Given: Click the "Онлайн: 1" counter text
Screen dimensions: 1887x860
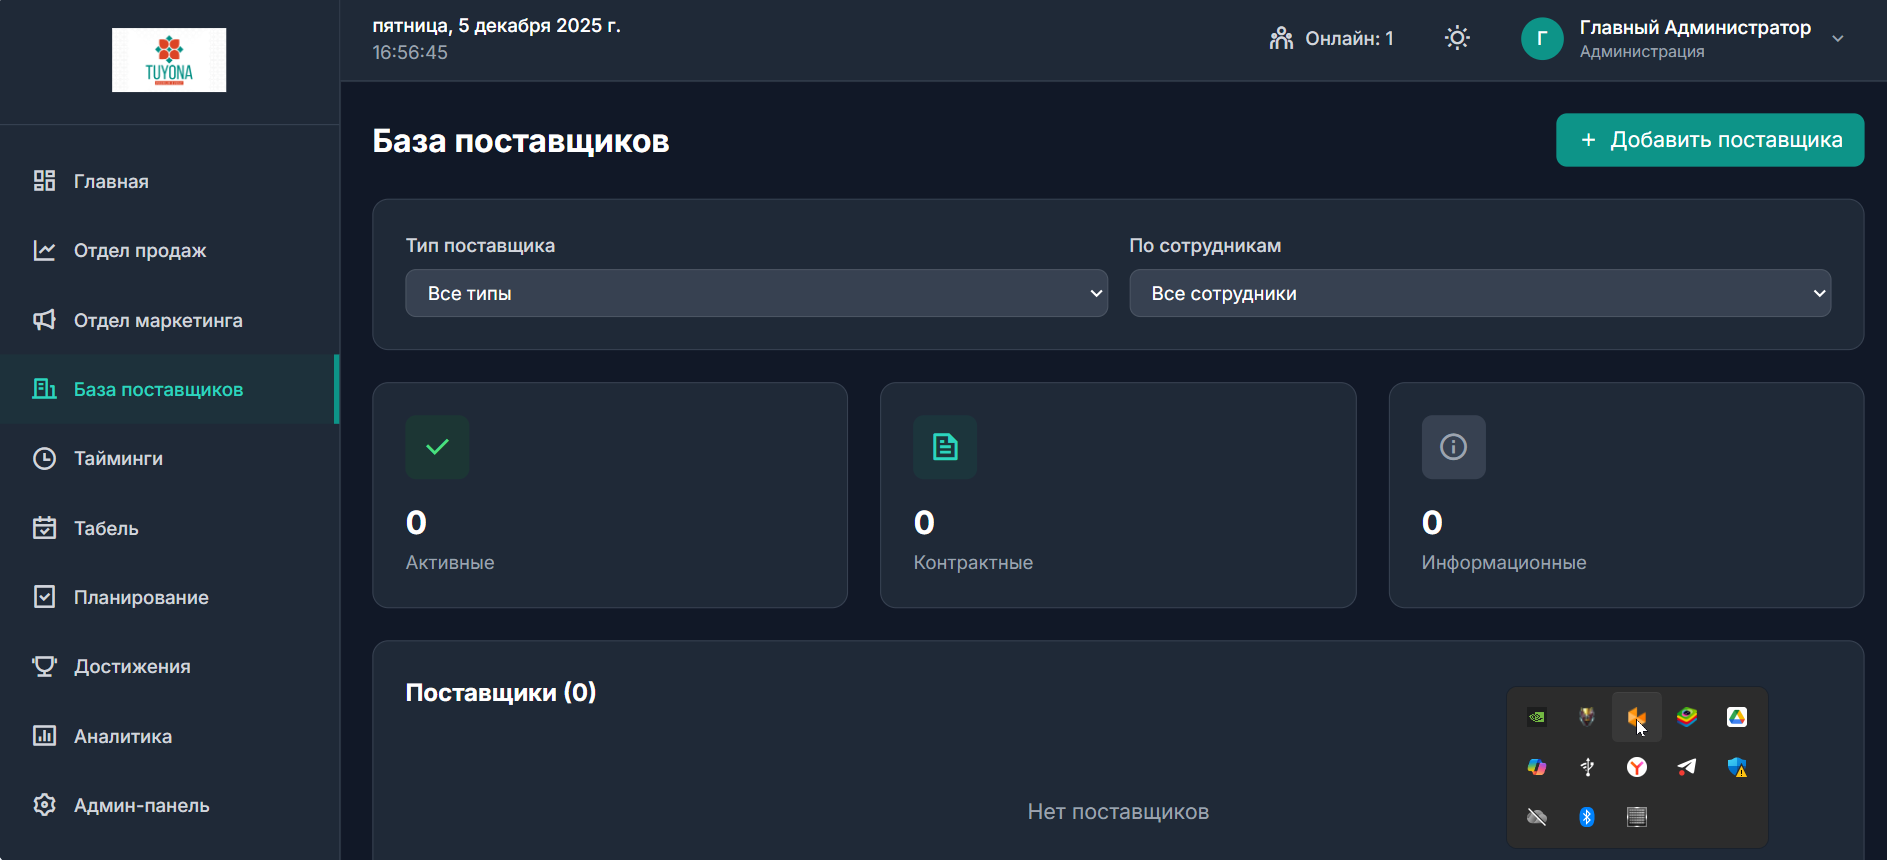Looking at the screenshot, I should [x=1349, y=39].
